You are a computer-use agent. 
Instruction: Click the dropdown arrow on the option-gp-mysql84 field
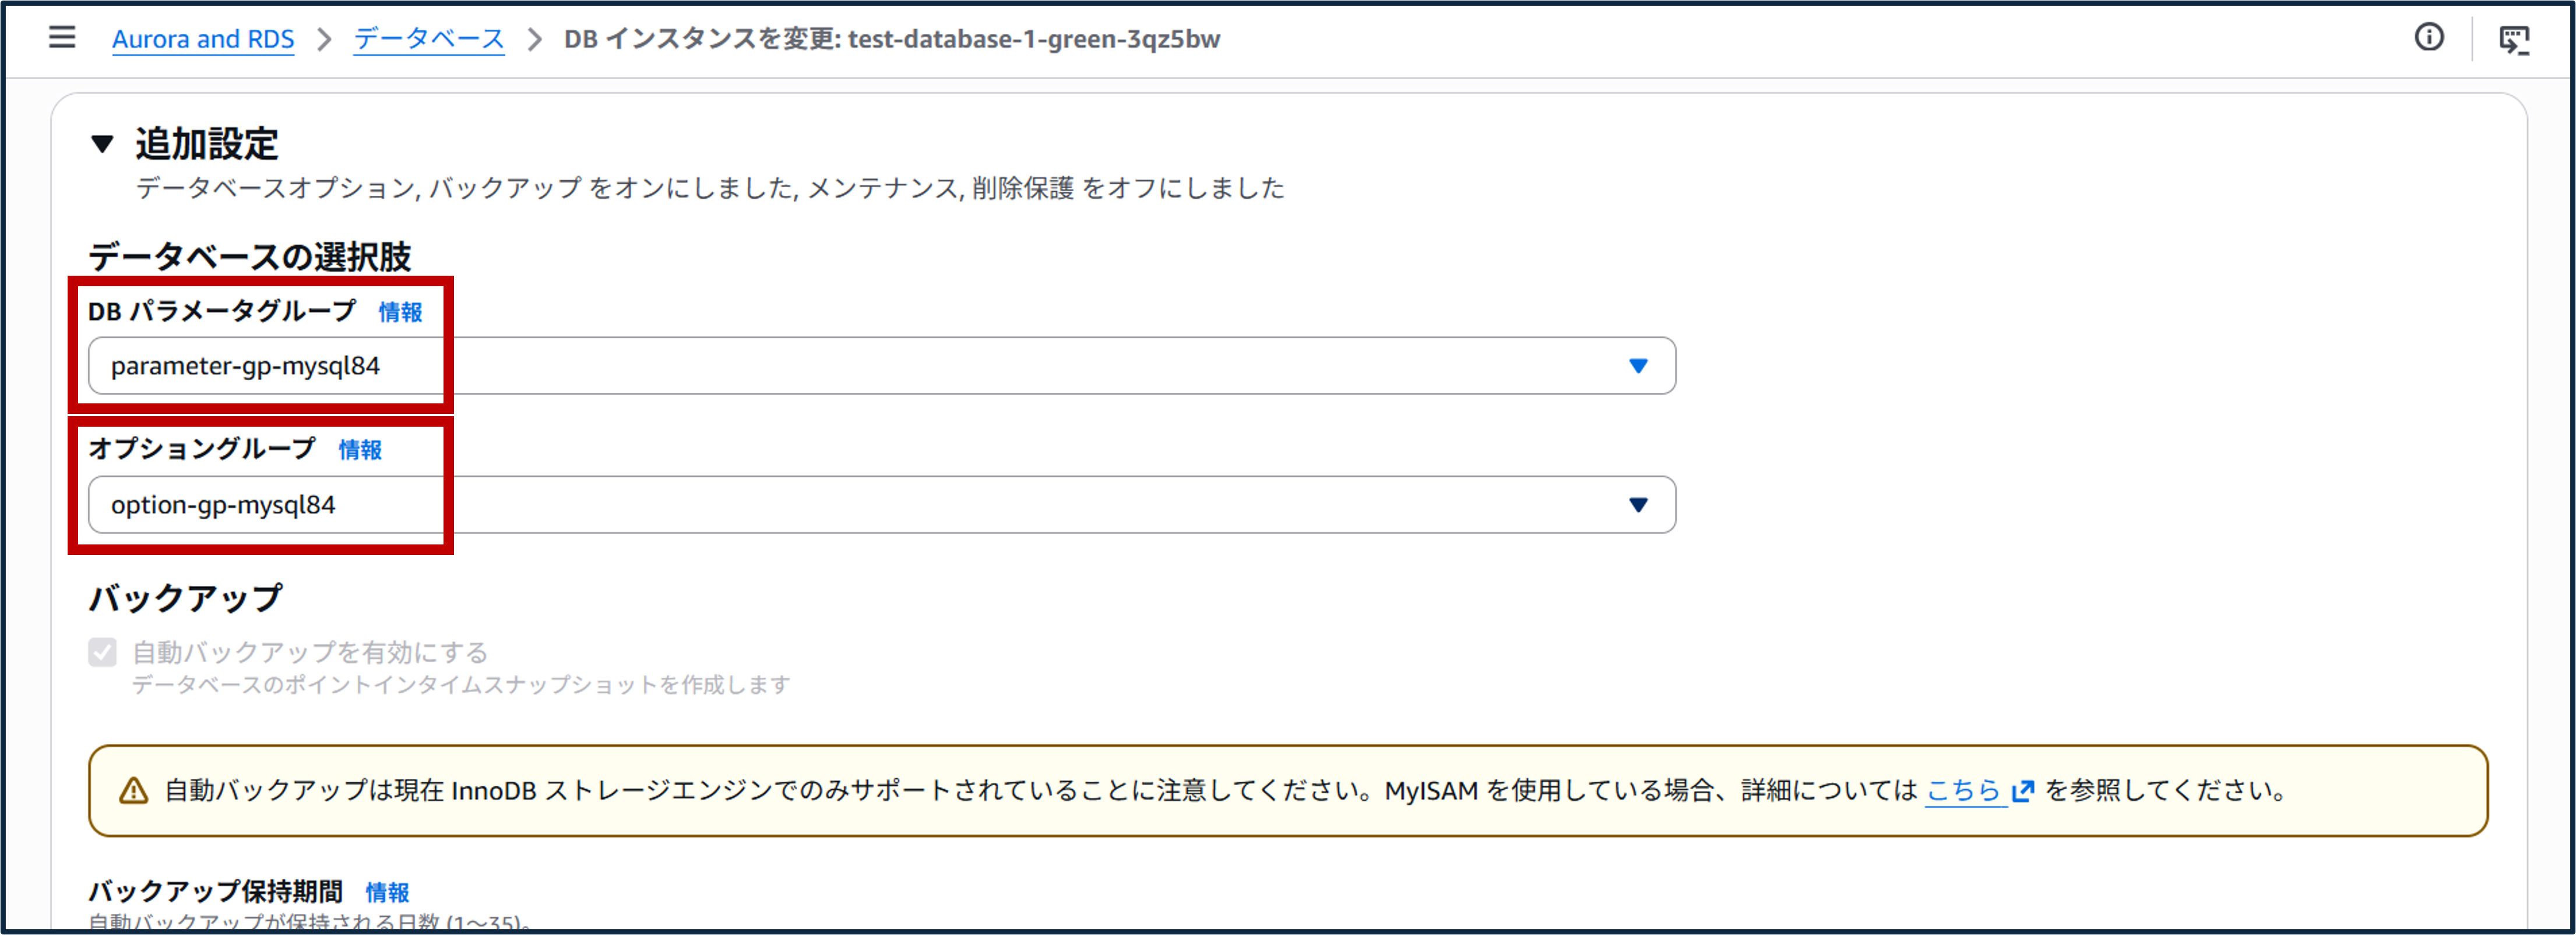coord(1638,505)
